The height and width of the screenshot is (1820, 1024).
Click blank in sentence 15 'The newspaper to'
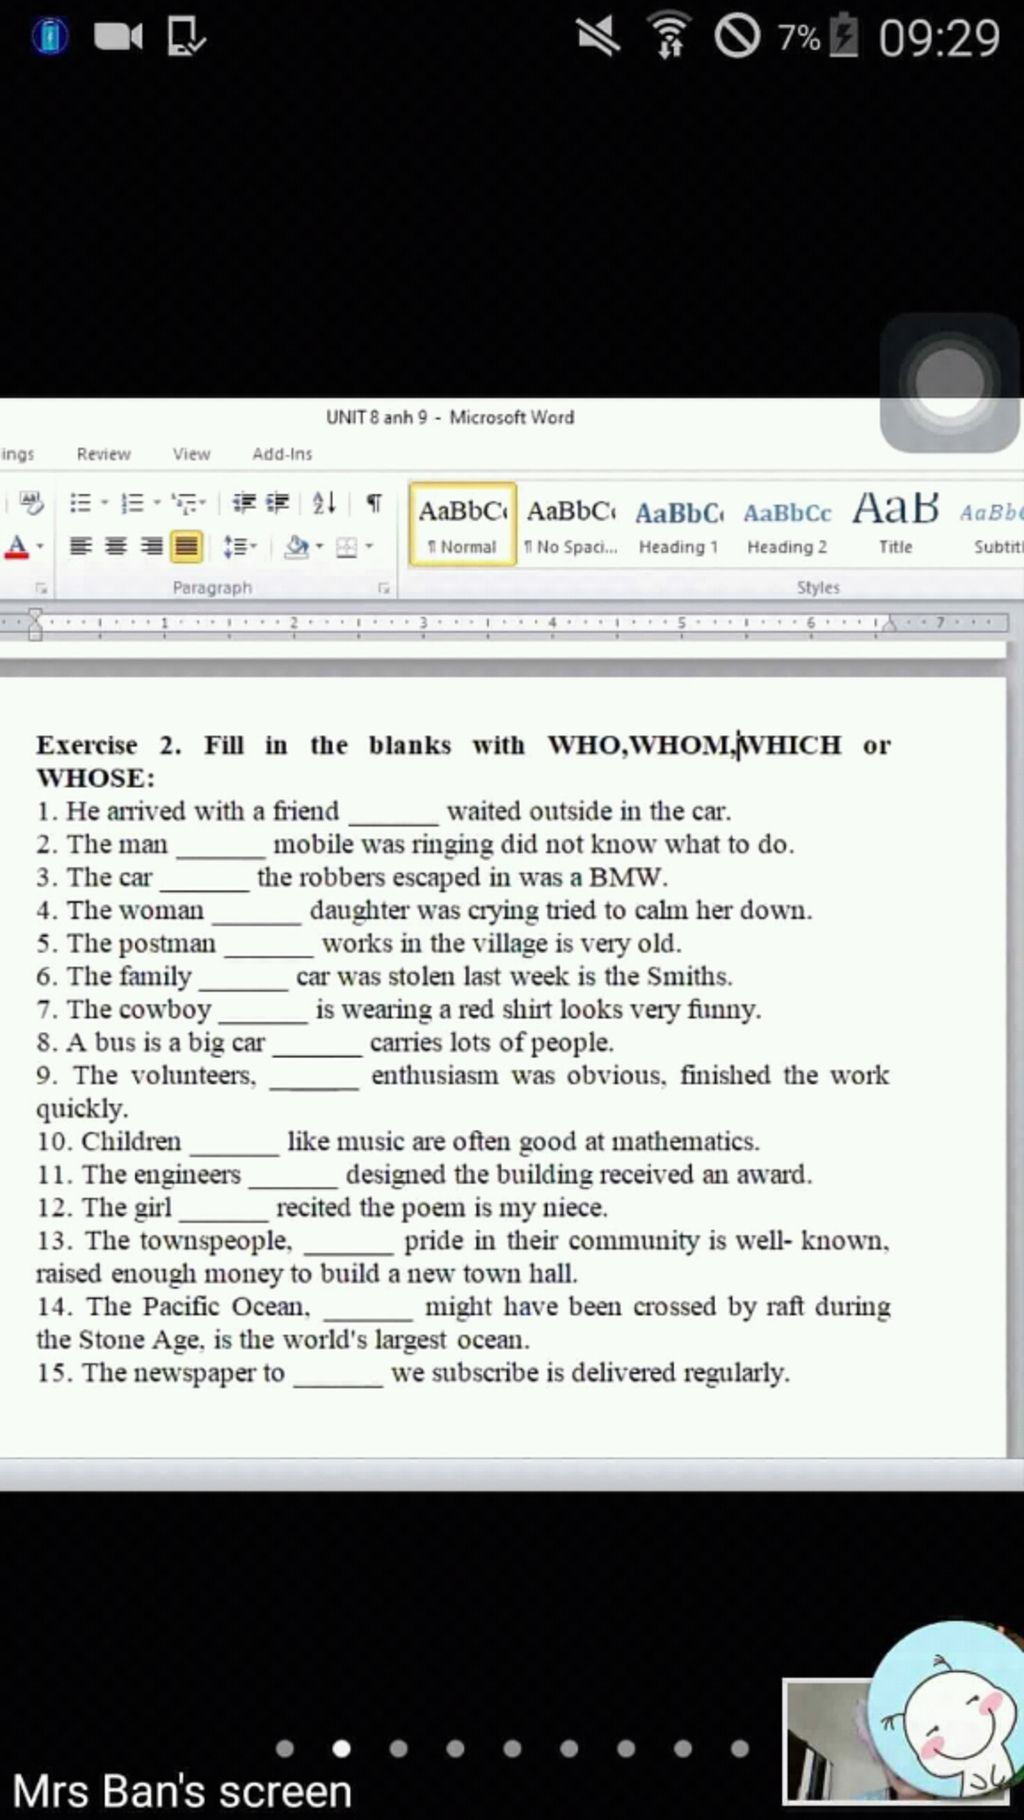[338, 1374]
